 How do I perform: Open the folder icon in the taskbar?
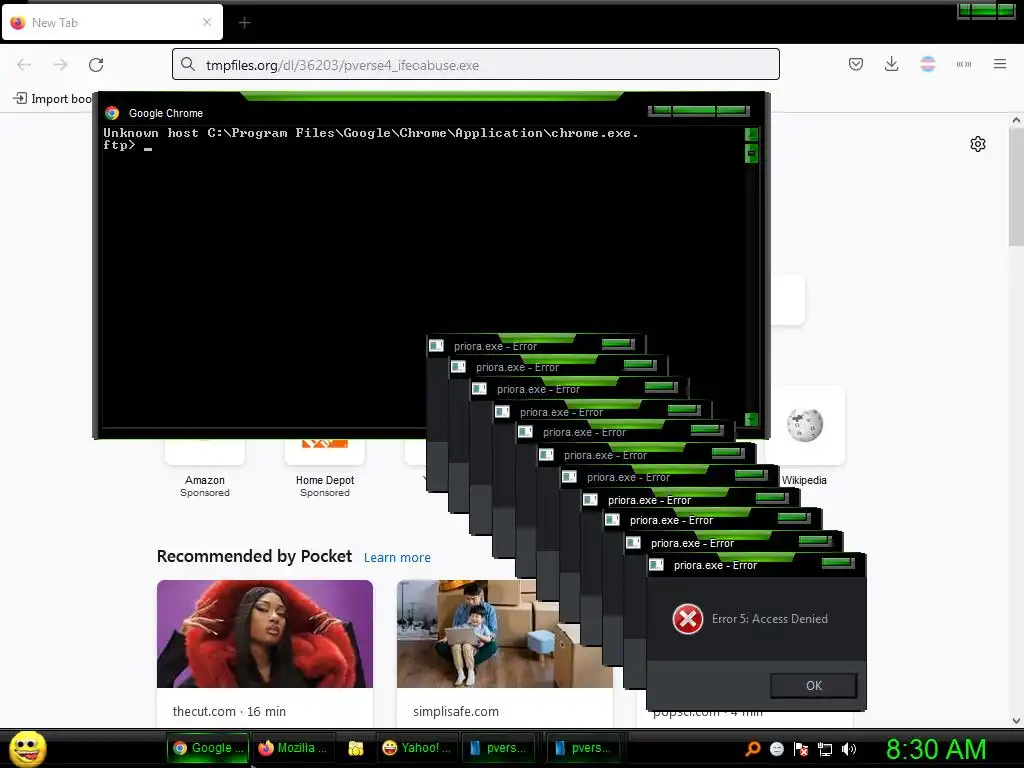(355, 748)
